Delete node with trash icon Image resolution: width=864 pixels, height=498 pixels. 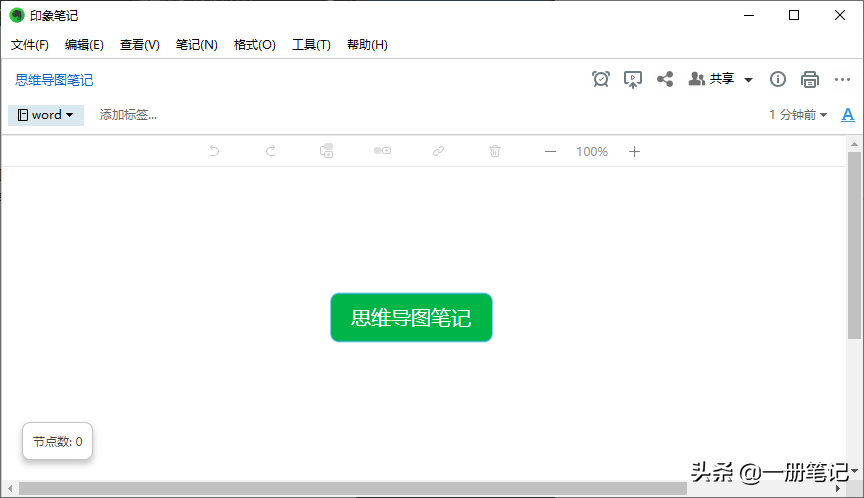pos(495,151)
